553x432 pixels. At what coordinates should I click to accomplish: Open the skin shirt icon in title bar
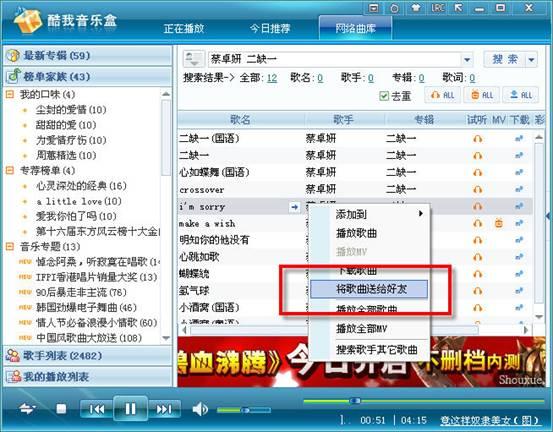point(416,8)
